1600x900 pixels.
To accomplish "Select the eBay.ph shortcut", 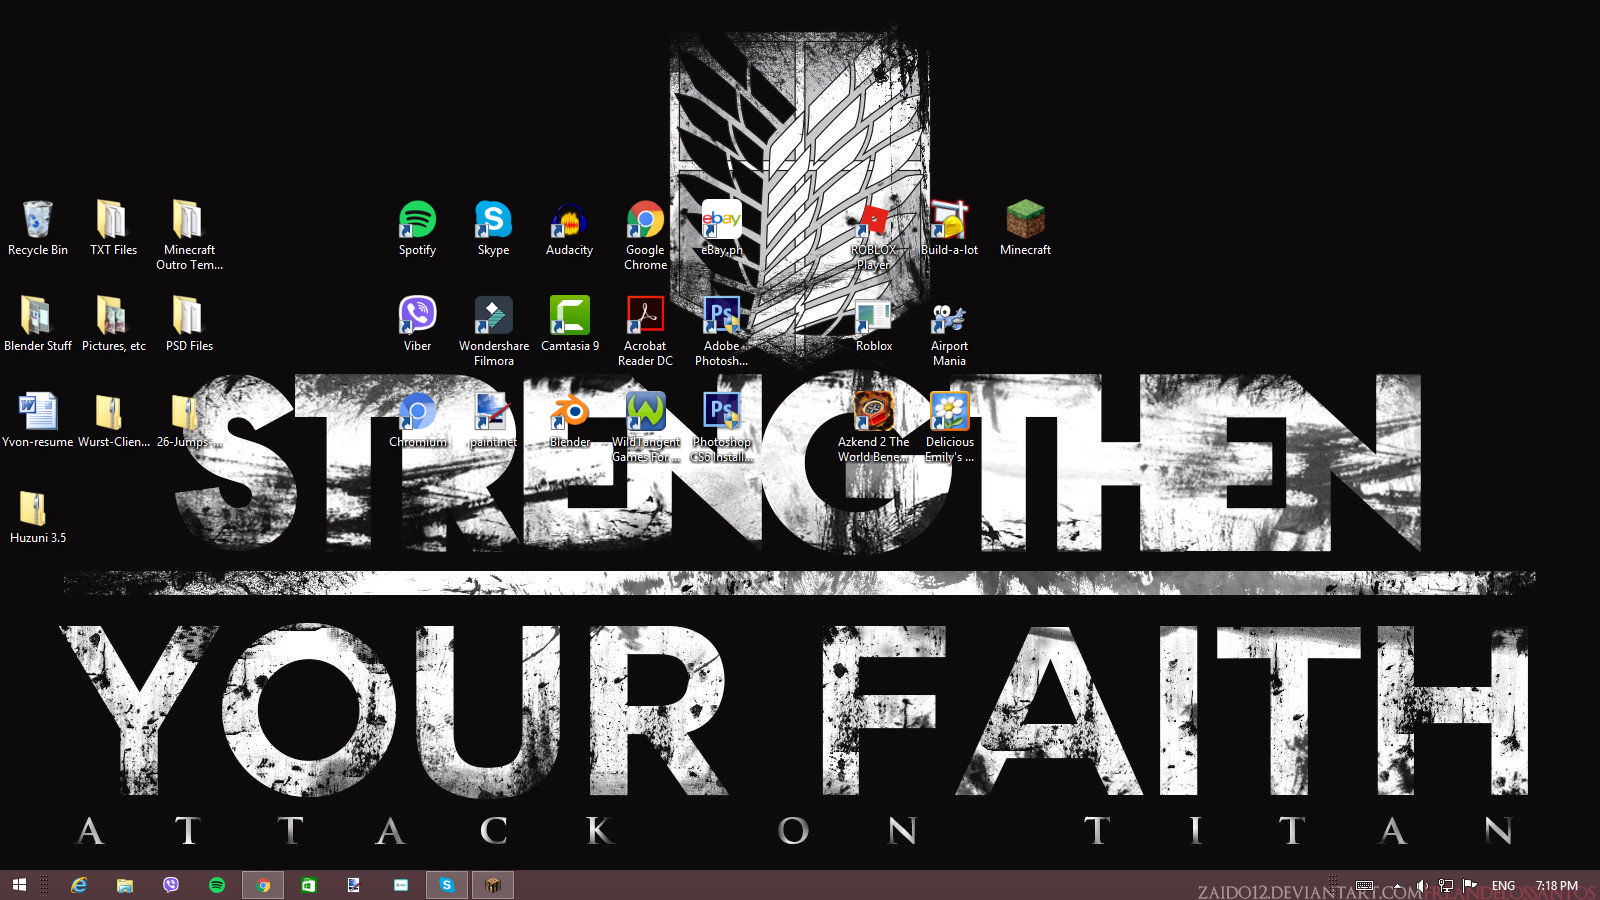I will [x=721, y=228].
